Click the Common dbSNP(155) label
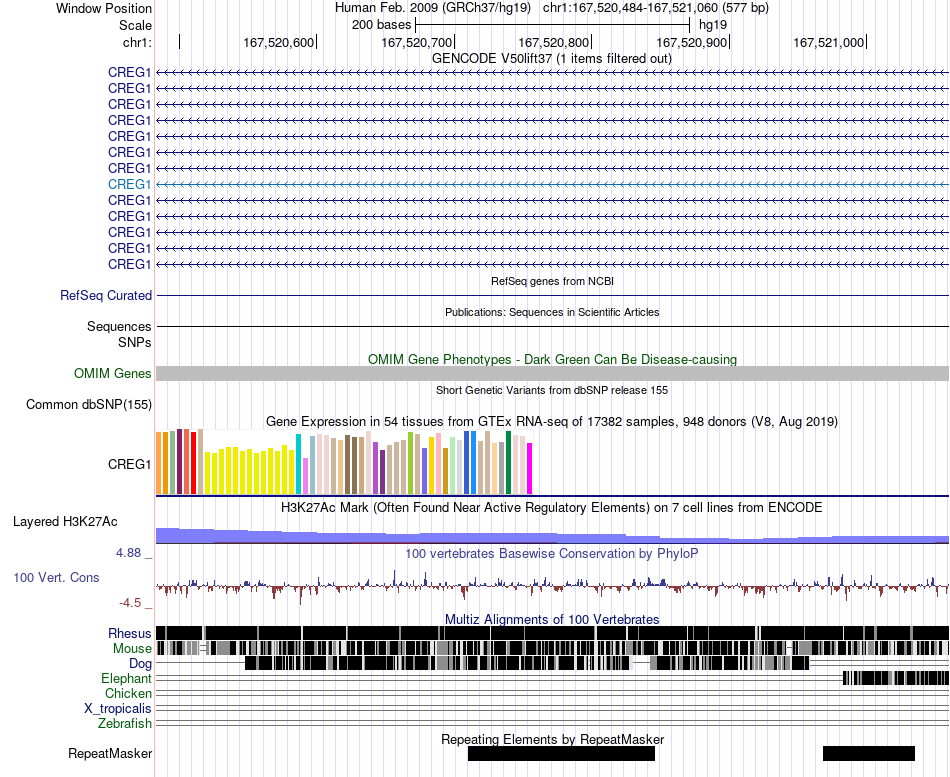The width and height of the screenshot is (950, 777). tap(88, 404)
